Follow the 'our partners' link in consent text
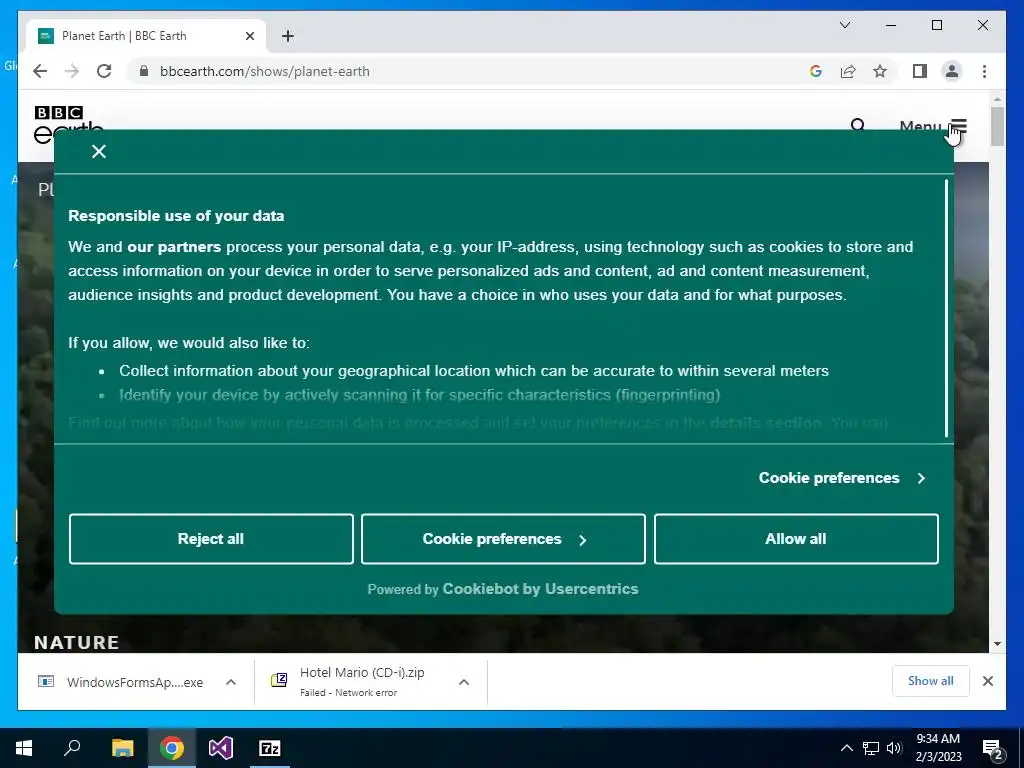Image resolution: width=1024 pixels, height=768 pixels. [x=174, y=247]
